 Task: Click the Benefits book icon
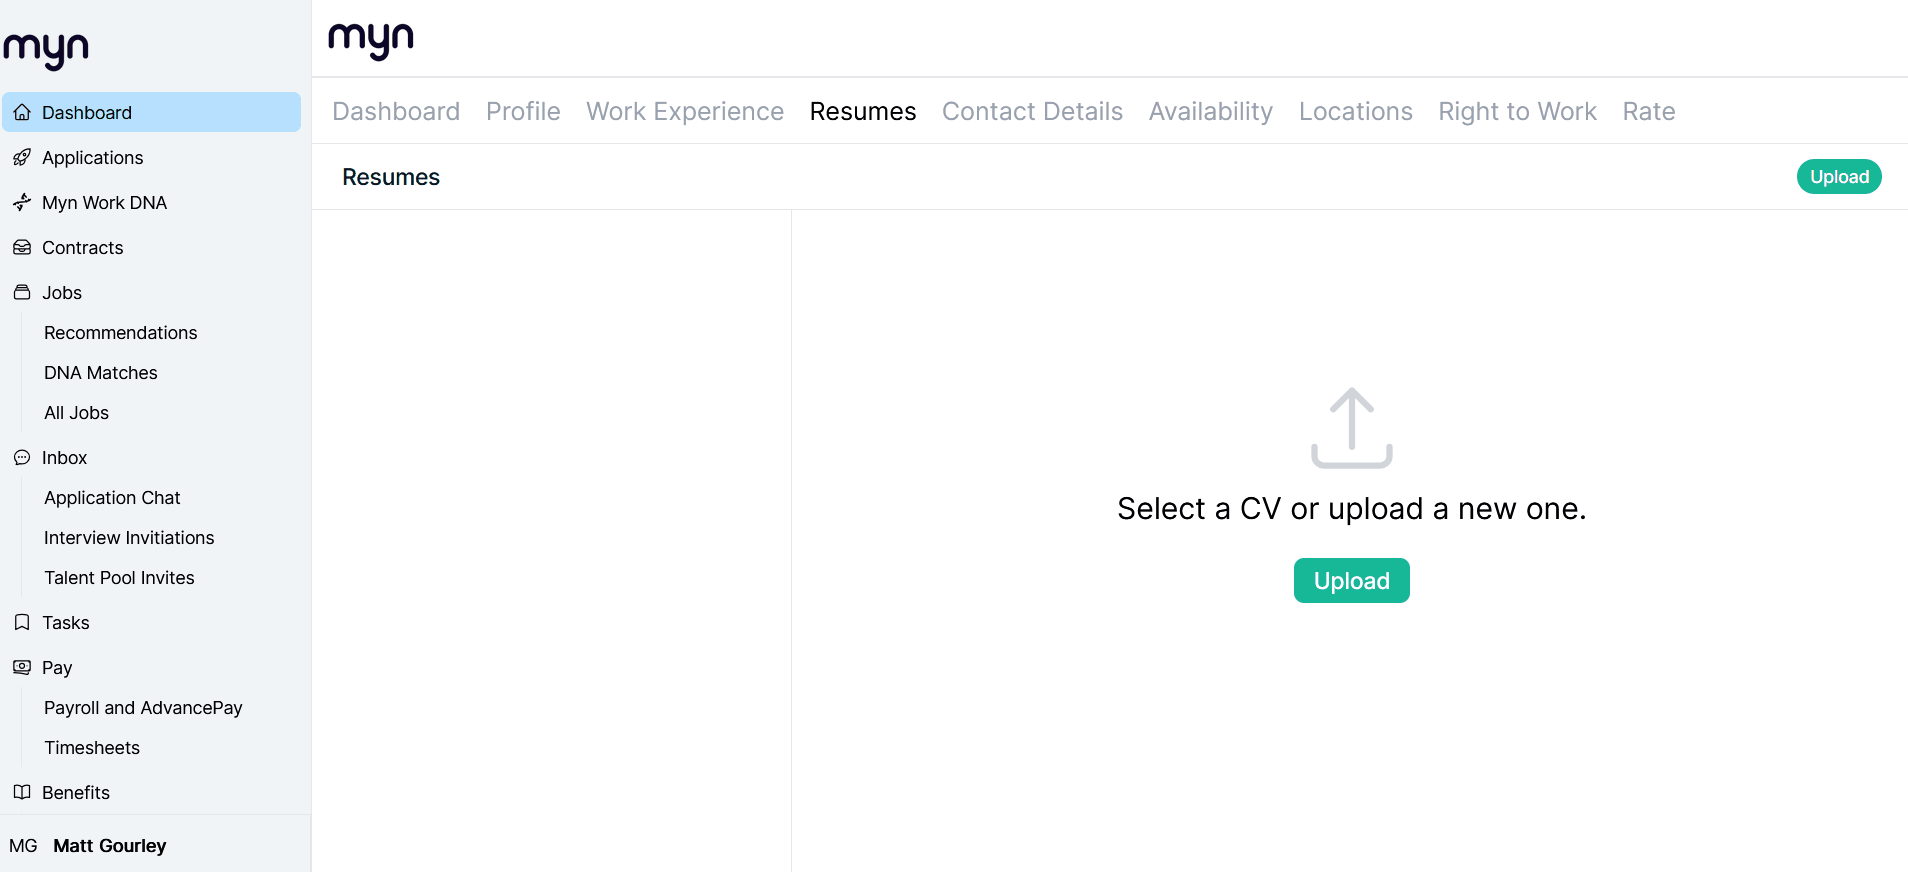[22, 793]
